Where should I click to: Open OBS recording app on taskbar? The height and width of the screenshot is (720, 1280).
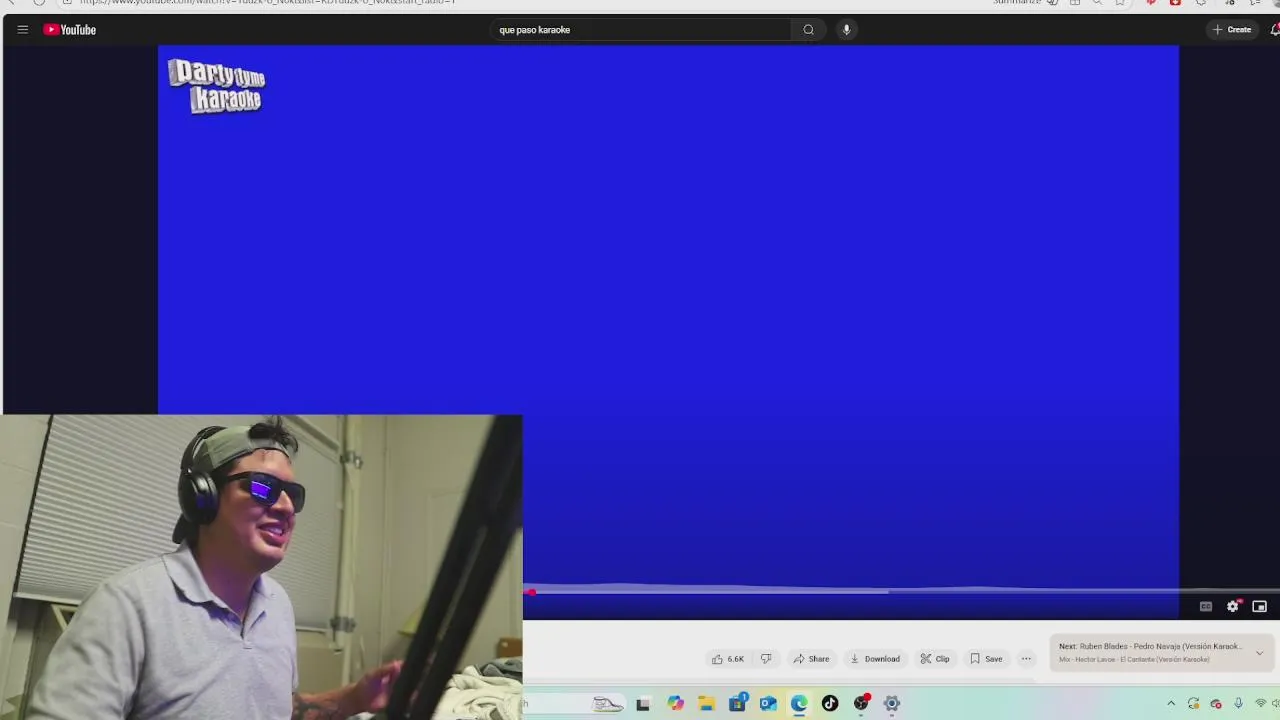tap(861, 704)
